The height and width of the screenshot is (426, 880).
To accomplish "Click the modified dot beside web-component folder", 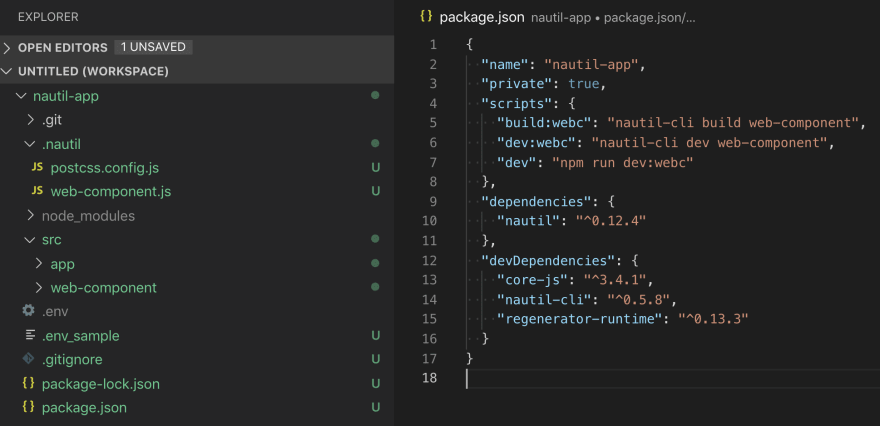I will pos(375,287).
